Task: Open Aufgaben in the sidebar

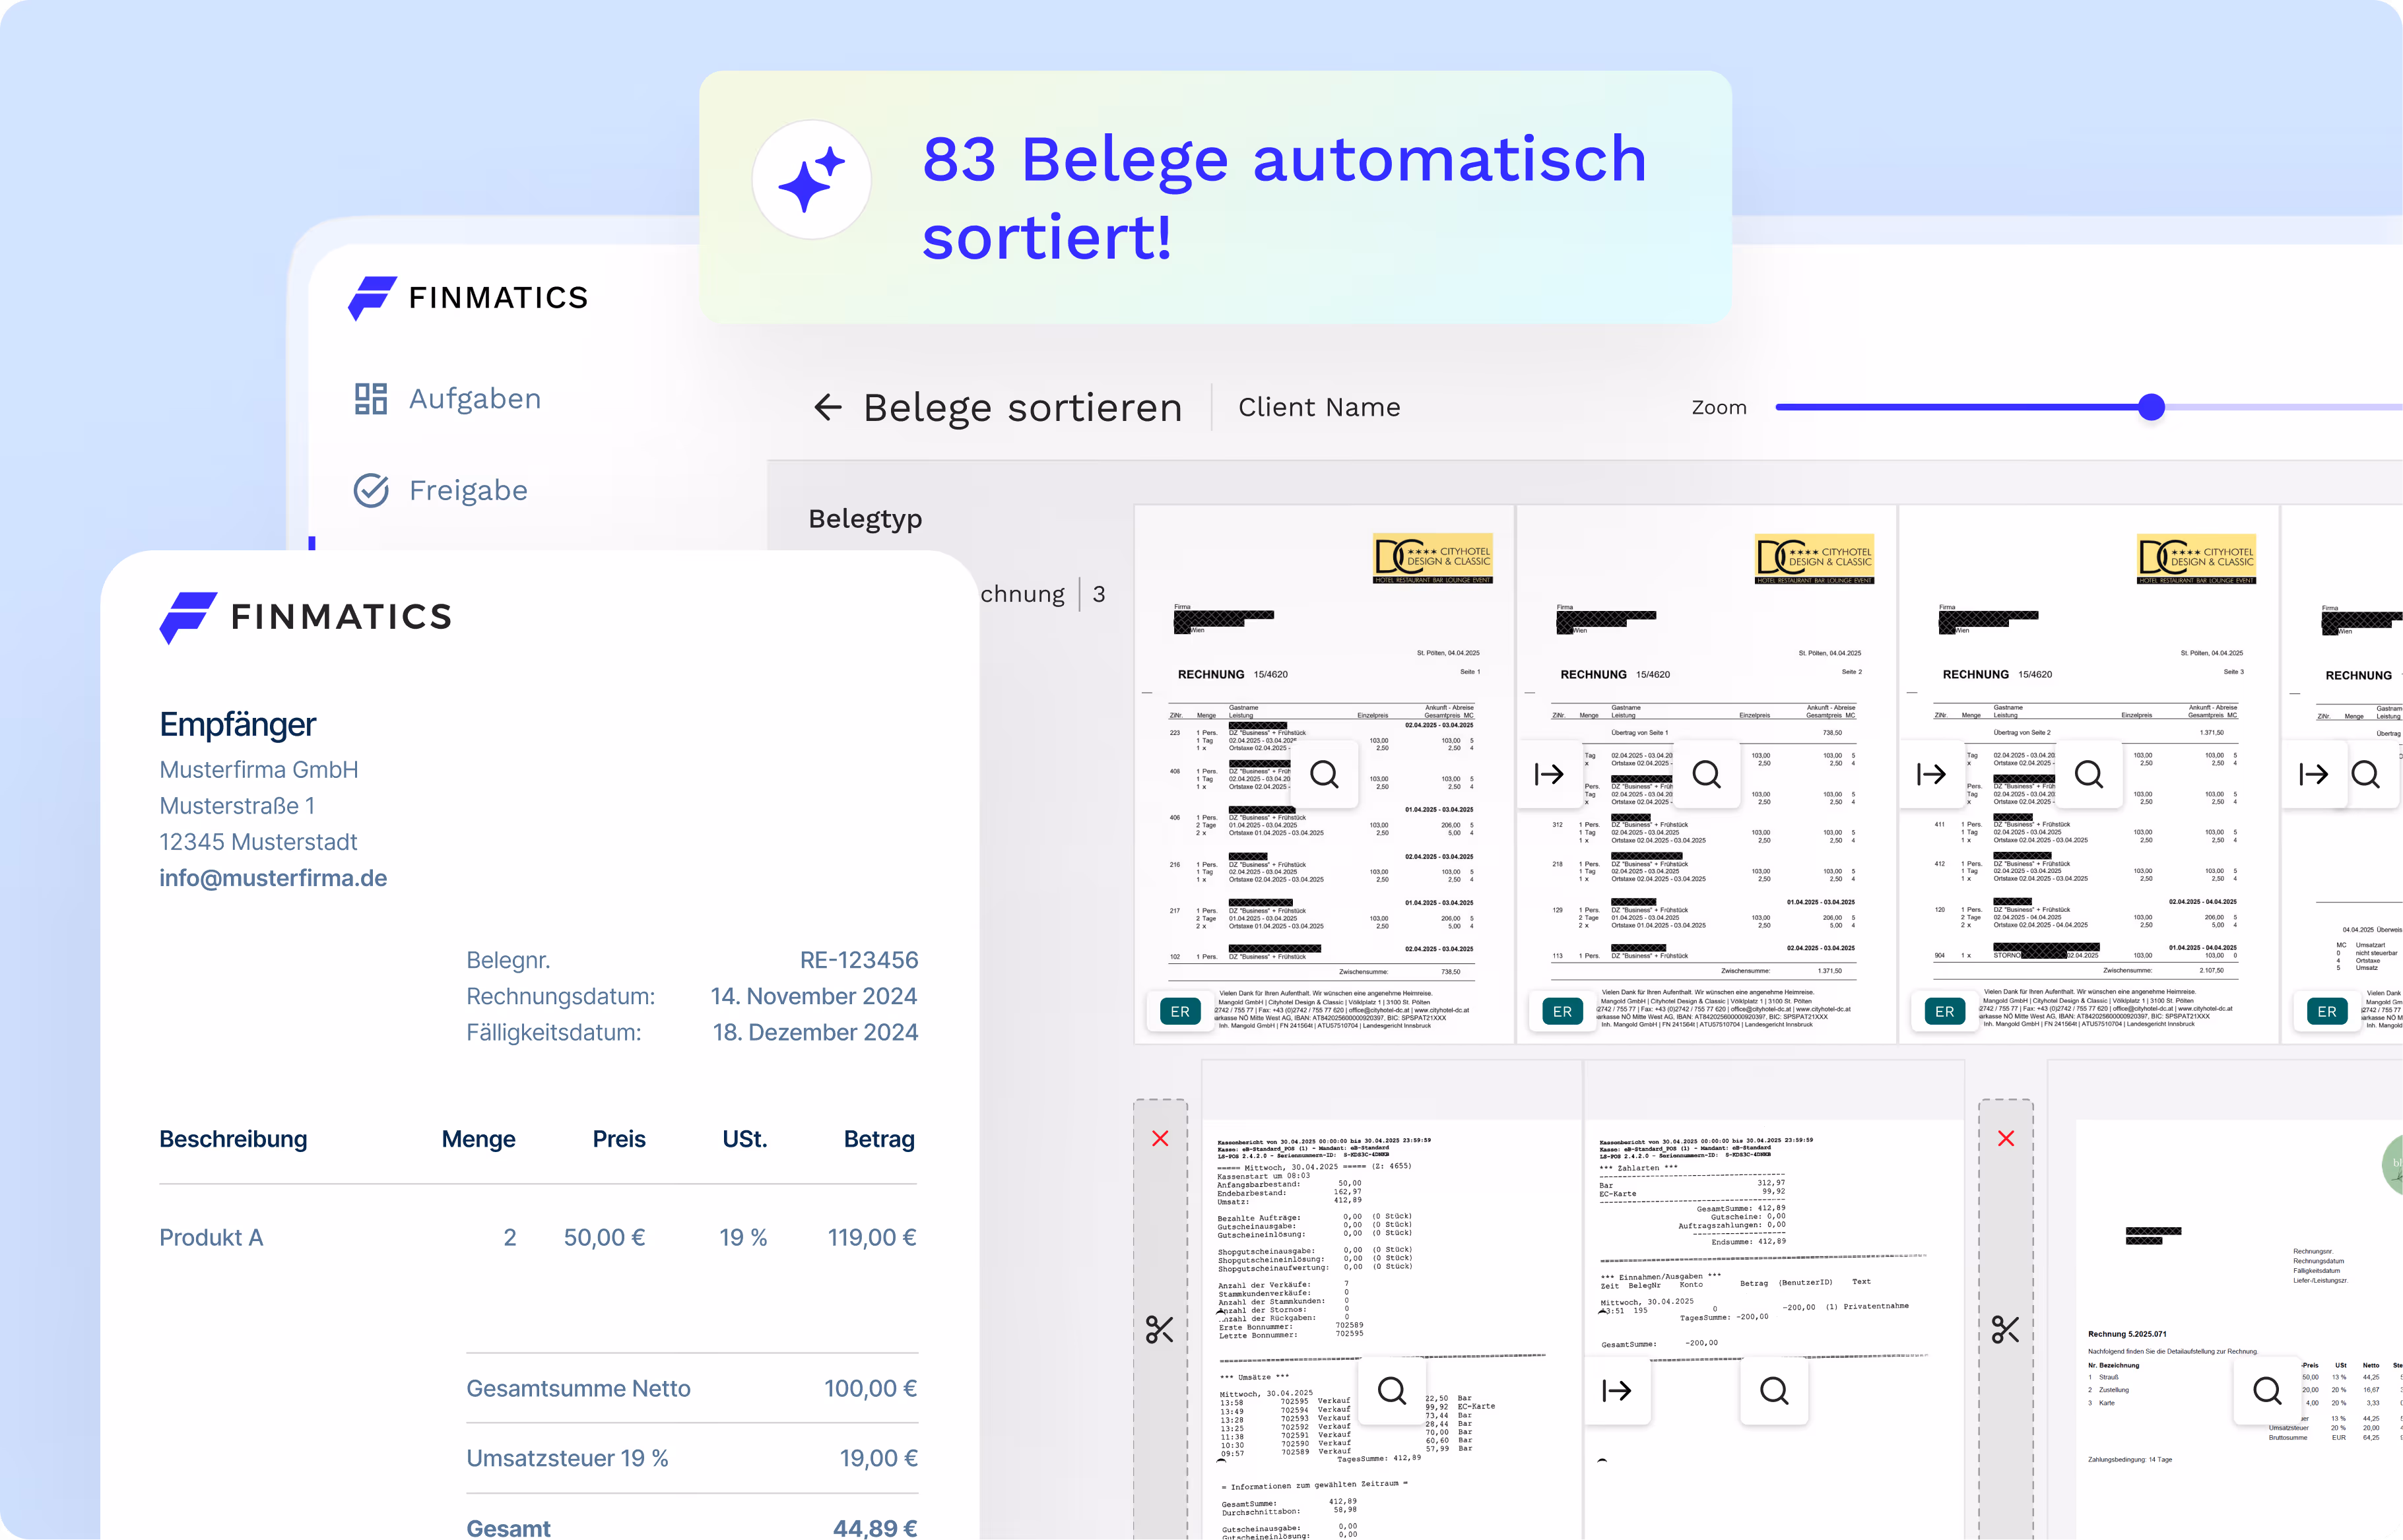Action: click(x=474, y=399)
